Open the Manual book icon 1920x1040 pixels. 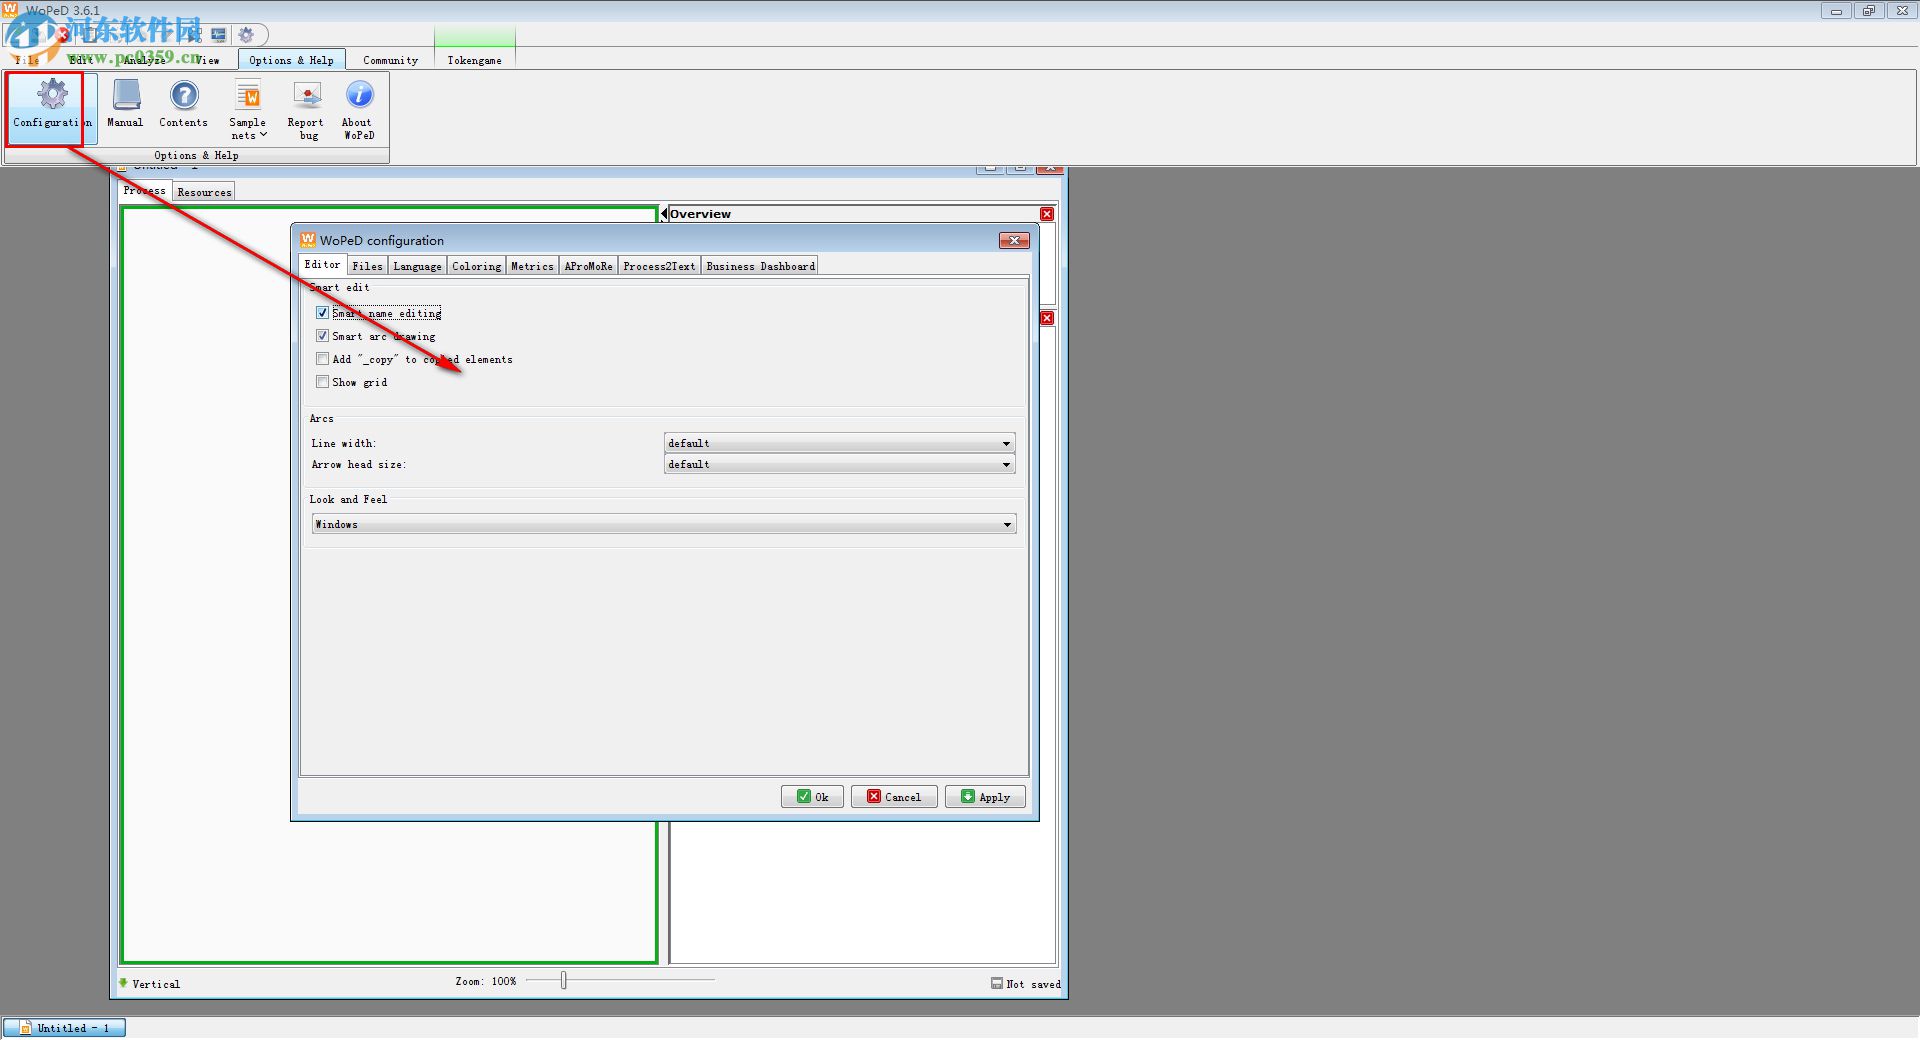125,105
